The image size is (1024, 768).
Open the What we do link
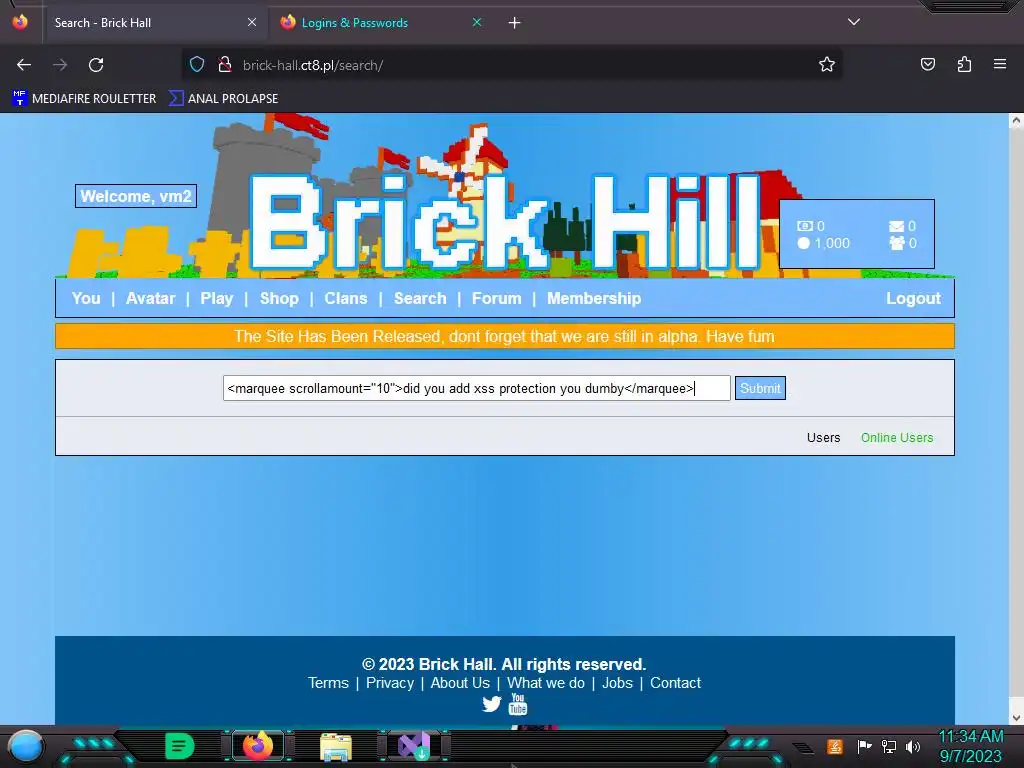(x=546, y=683)
